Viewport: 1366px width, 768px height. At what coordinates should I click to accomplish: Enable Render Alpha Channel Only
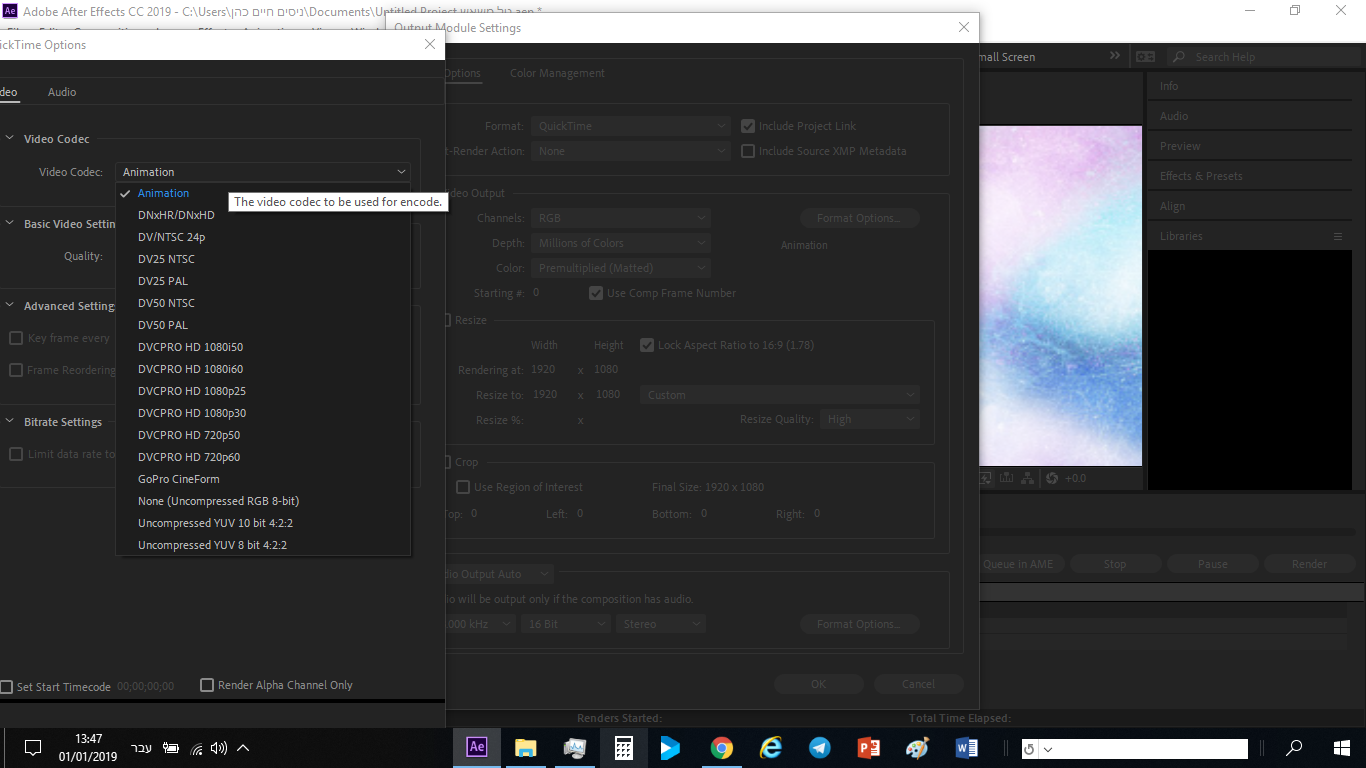tap(207, 684)
